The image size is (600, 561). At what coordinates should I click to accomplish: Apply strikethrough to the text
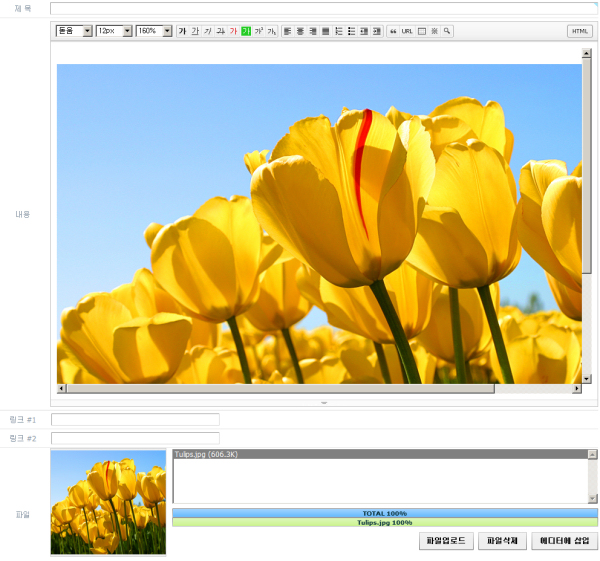pyautogui.click(x=220, y=31)
